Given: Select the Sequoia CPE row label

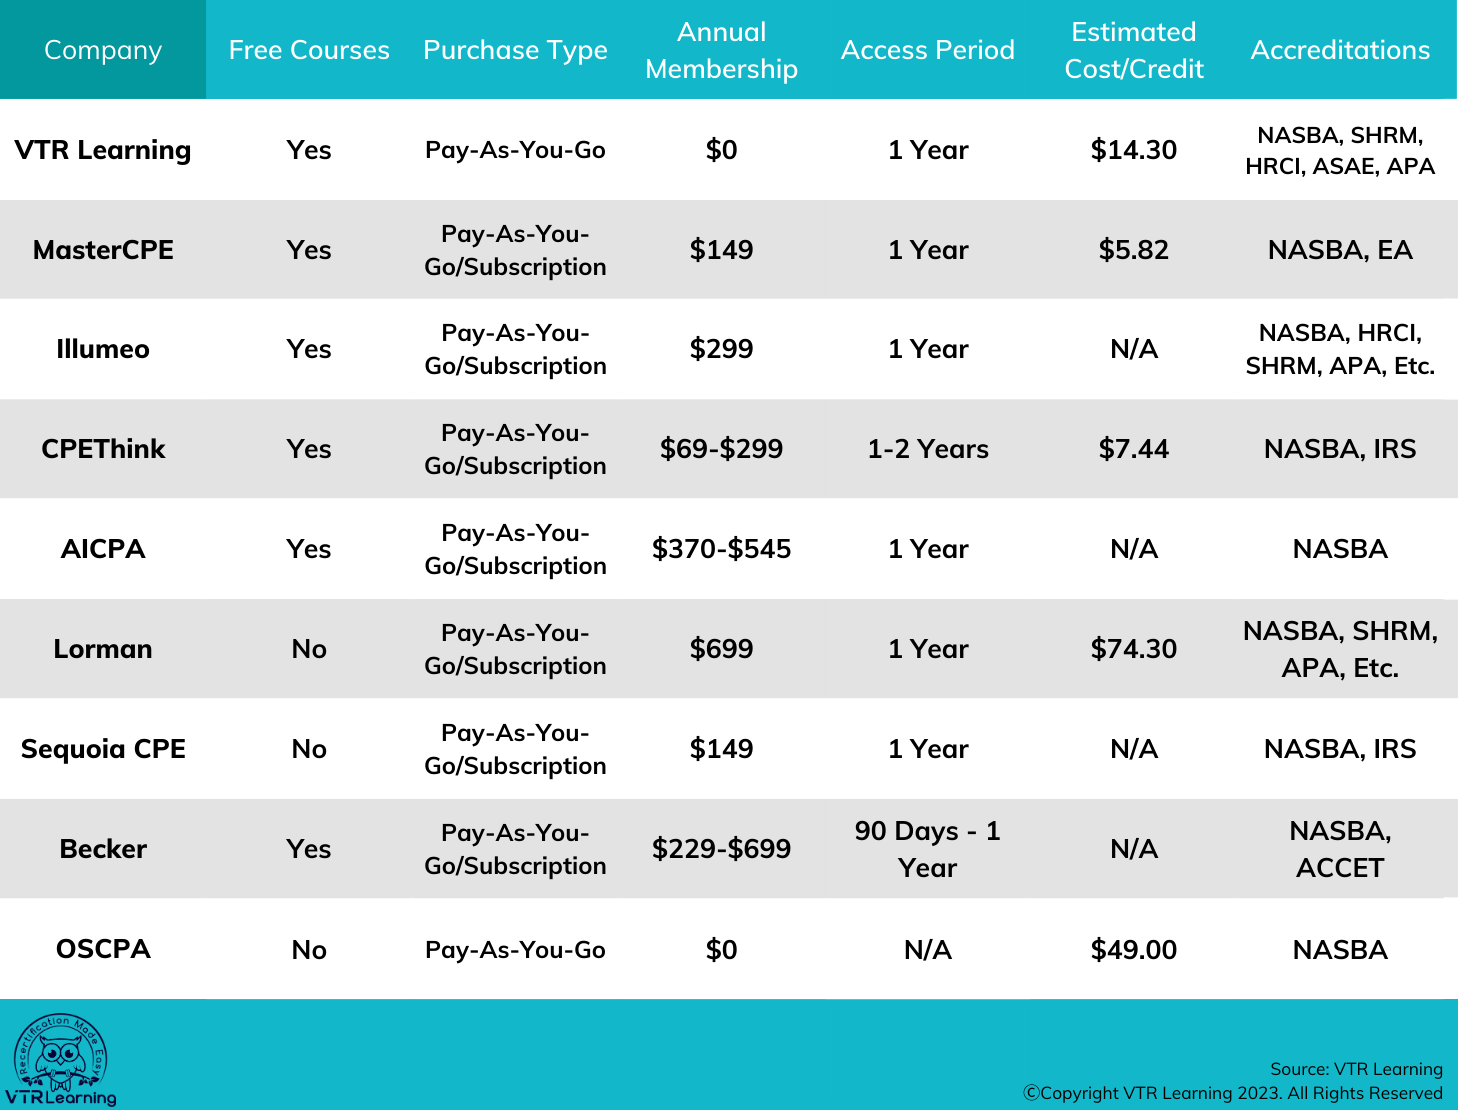Looking at the screenshot, I should pos(103,749).
